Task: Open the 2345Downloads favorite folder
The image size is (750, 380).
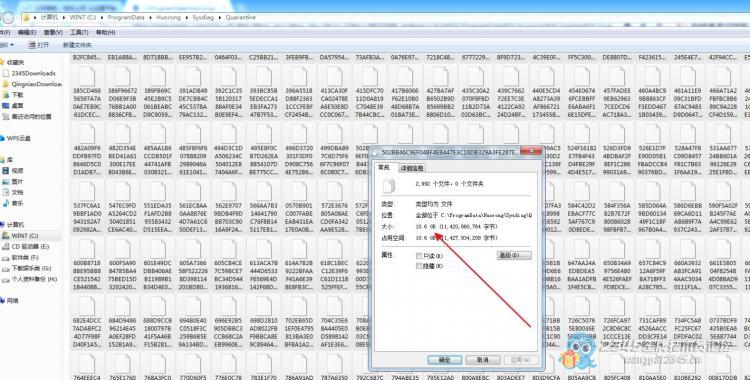Action: [x=33, y=73]
